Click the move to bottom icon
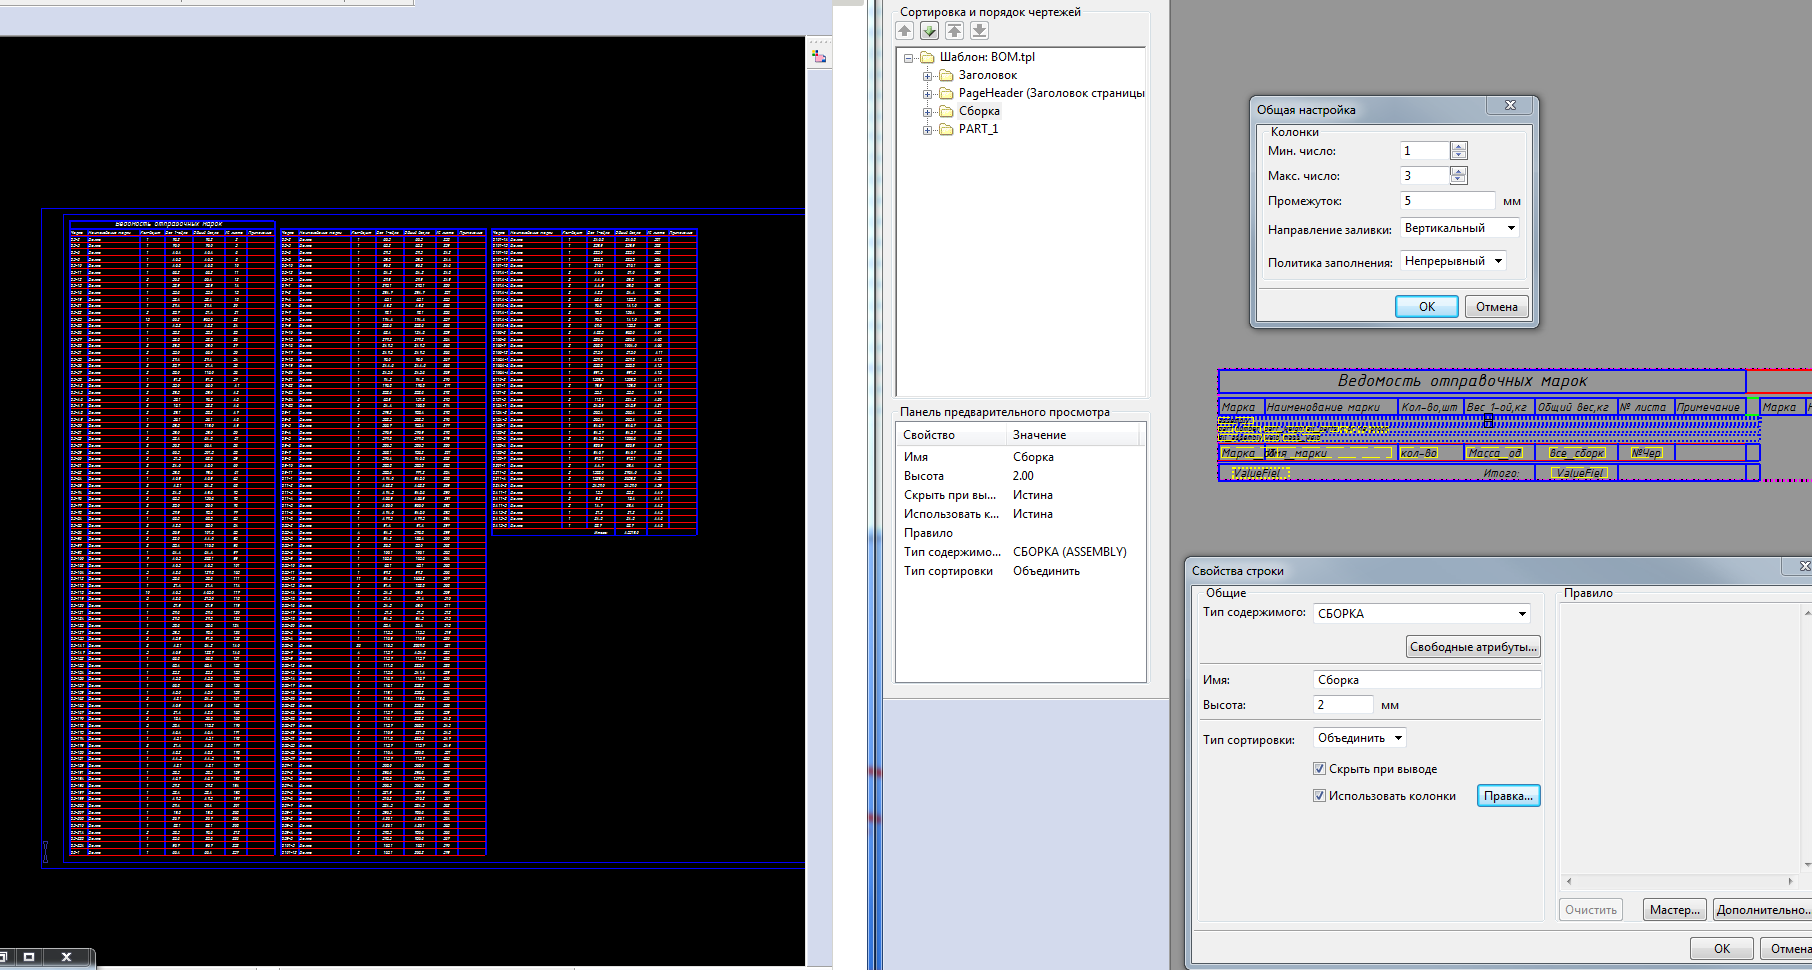 click(980, 31)
